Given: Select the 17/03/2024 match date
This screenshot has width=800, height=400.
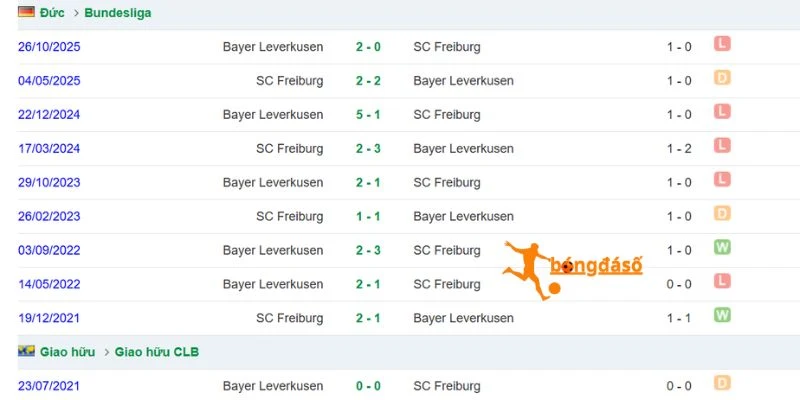Looking at the screenshot, I should [49, 148].
